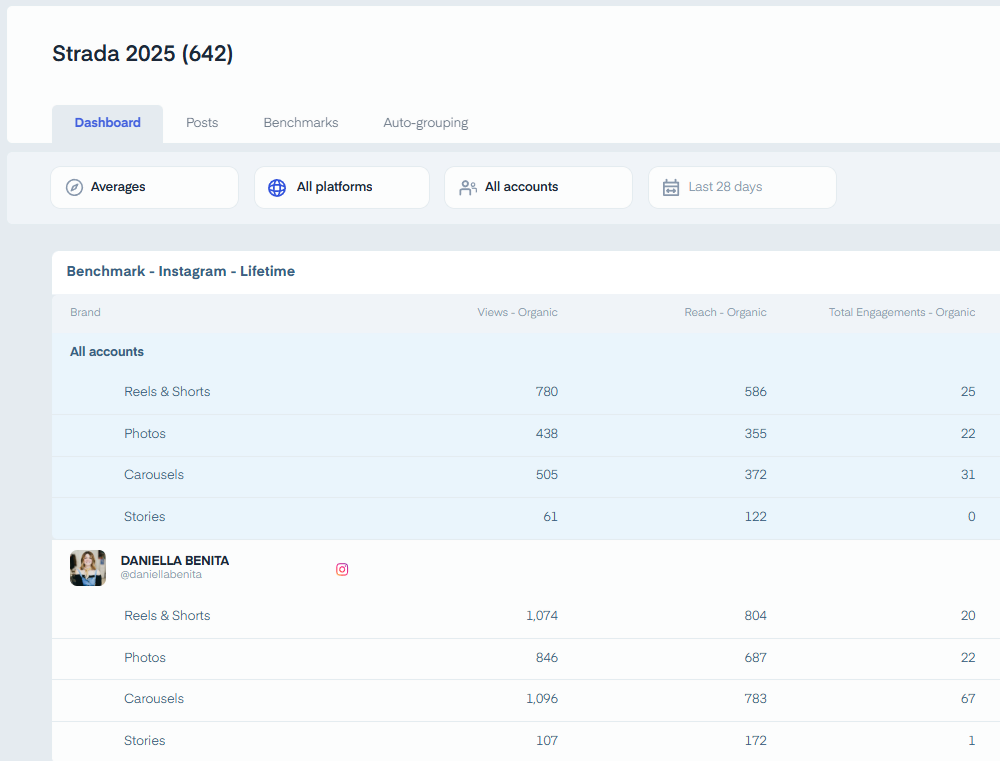Click the 172 reach value
This screenshot has height=761, width=1000.
[756, 741]
